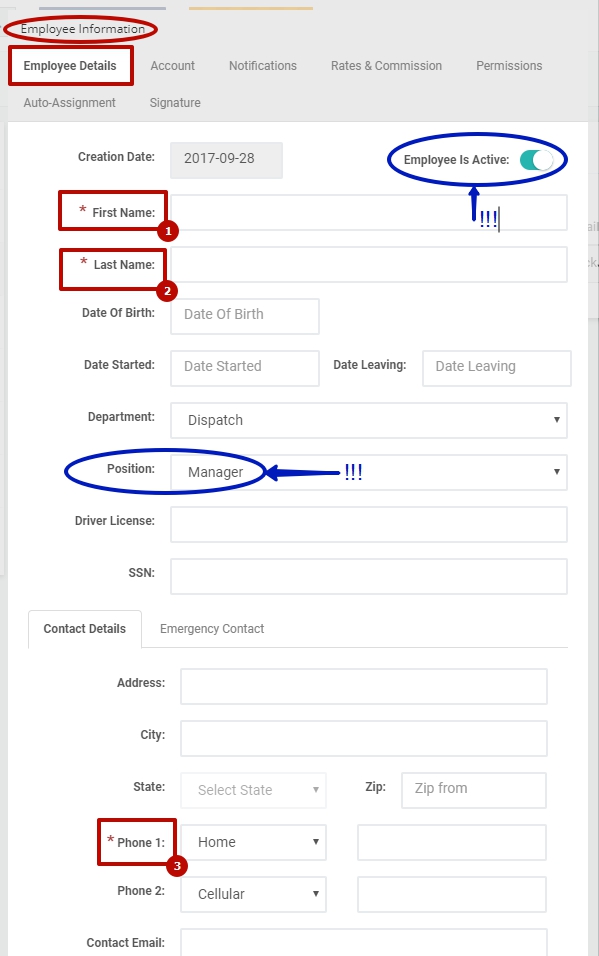
Task: Go to Rates & Commission tab
Action: (386, 66)
